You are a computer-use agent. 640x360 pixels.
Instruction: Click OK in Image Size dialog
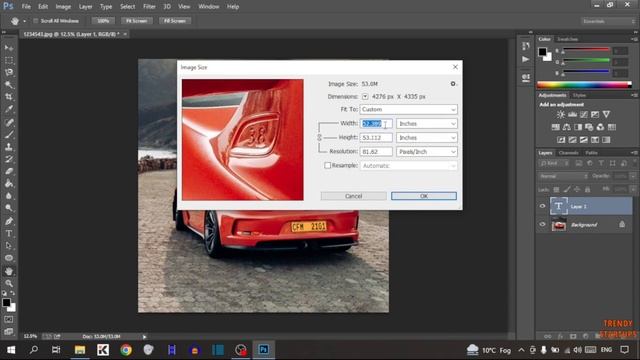[x=424, y=196]
